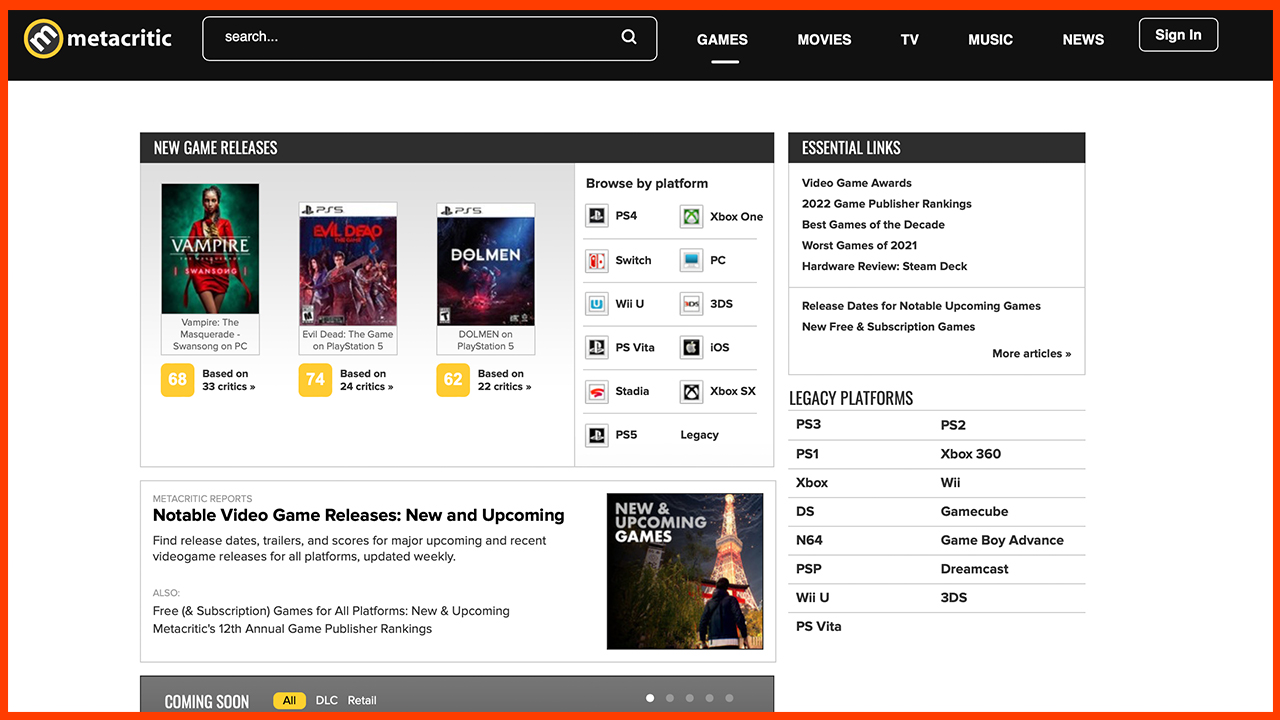
Task: Click the Metacritic logo icon
Action: (x=43, y=39)
